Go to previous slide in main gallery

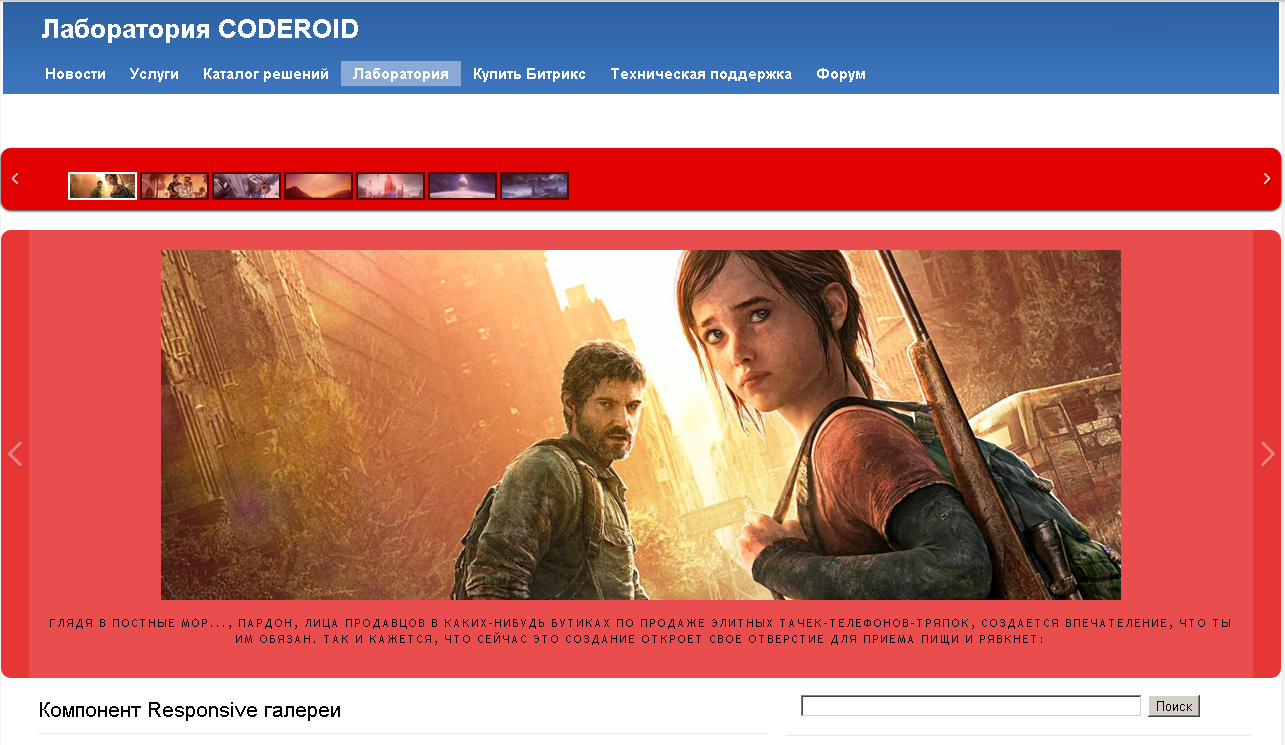click(15, 454)
